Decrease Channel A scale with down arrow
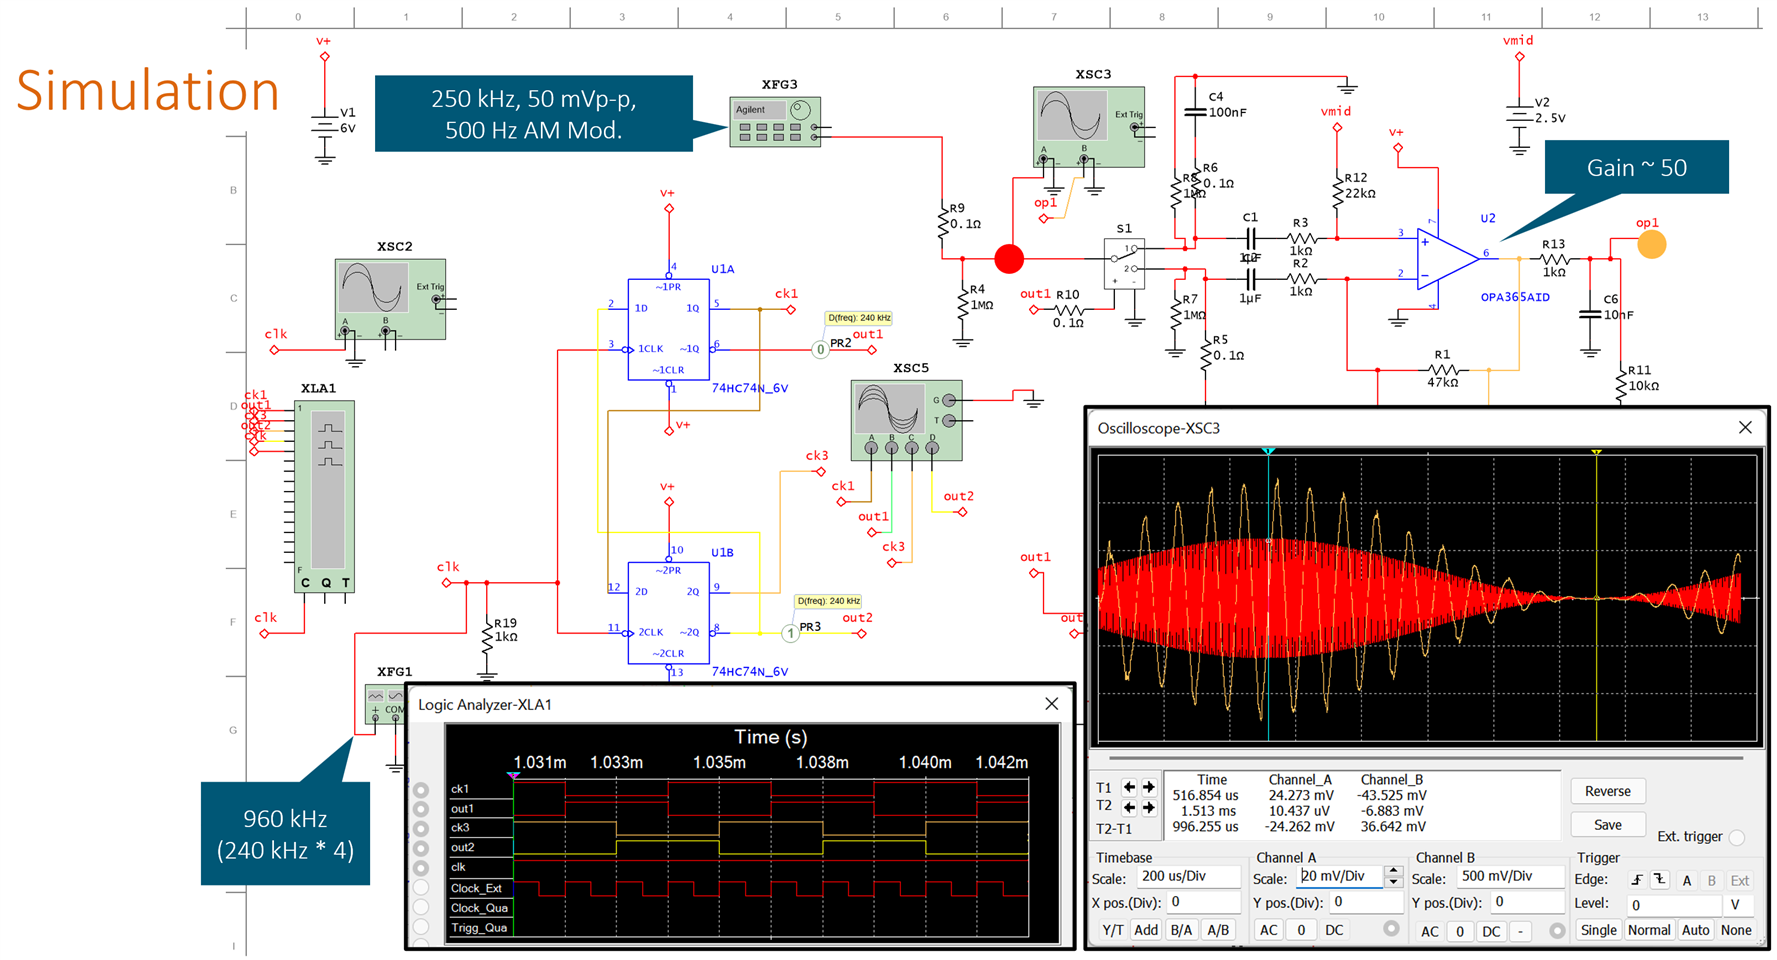This screenshot has width=1777, height=960. click(1393, 883)
